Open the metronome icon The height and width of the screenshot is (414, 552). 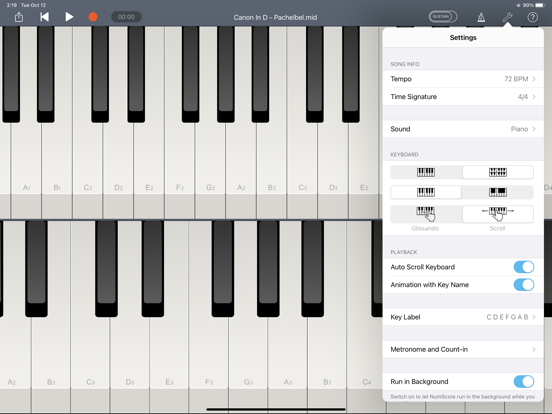pyautogui.click(x=481, y=17)
